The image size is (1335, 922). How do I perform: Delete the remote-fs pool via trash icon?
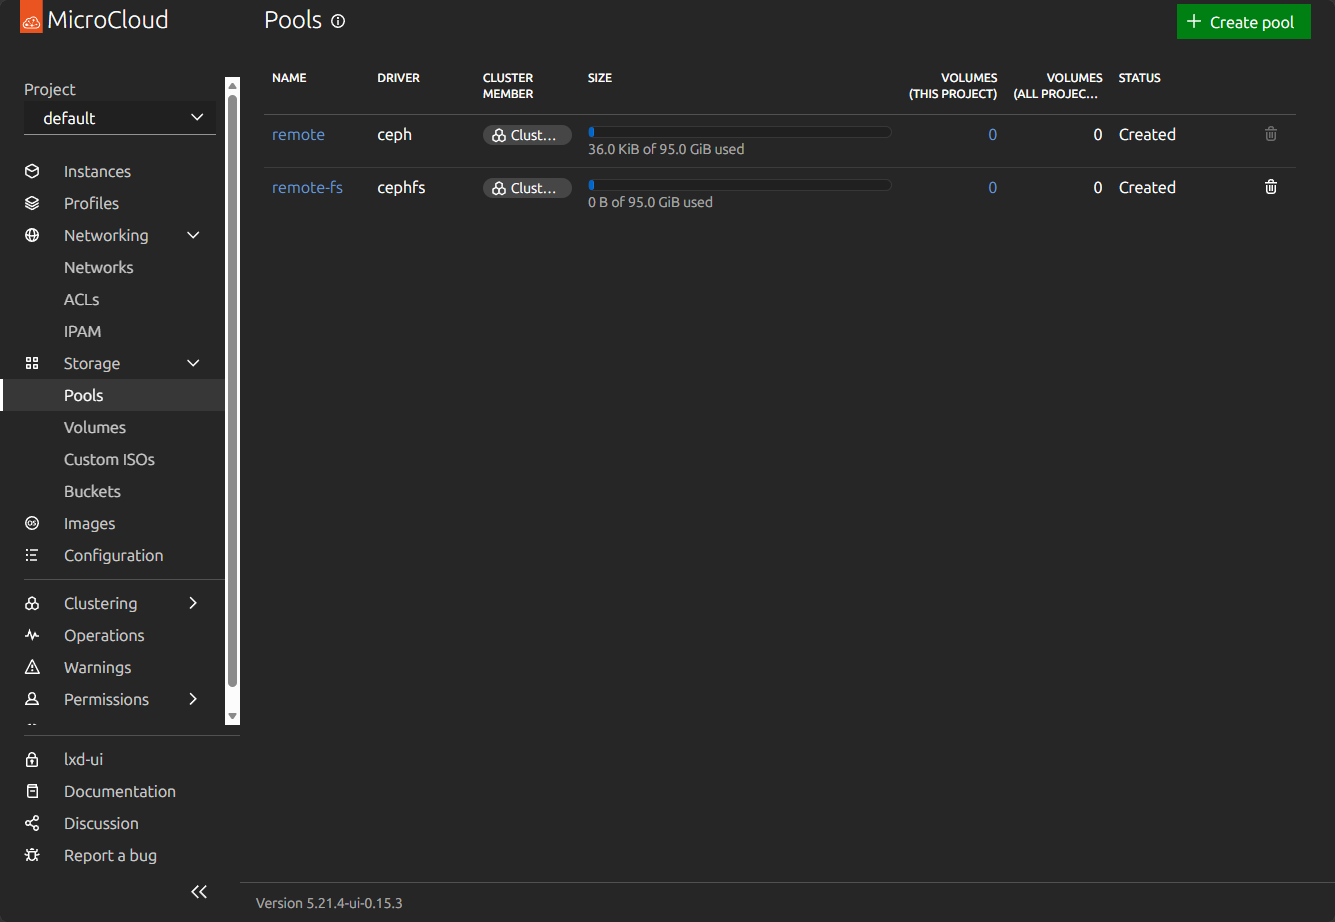[1271, 187]
